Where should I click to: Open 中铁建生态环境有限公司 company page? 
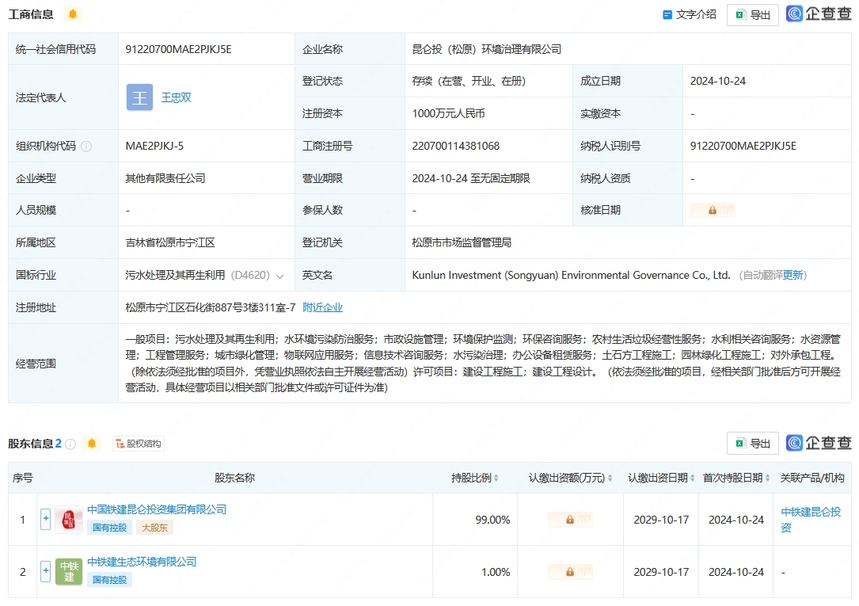[142, 562]
